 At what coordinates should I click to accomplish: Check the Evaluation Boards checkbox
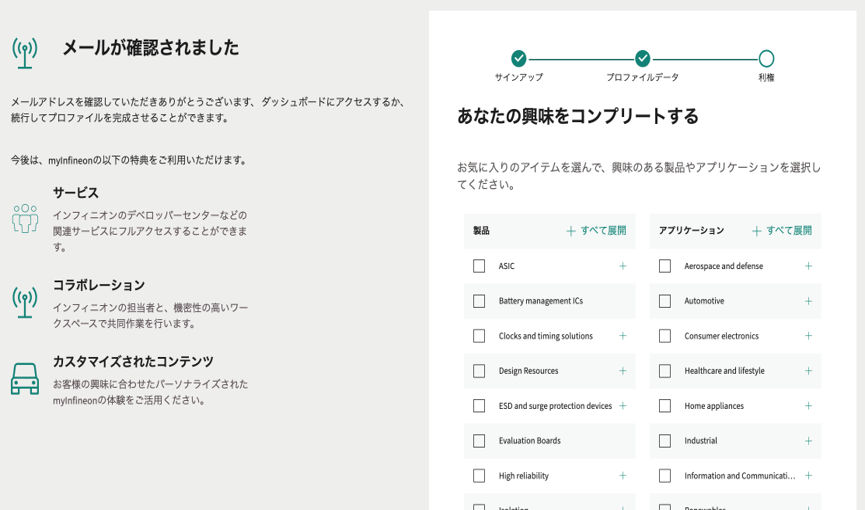click(479, 440)
